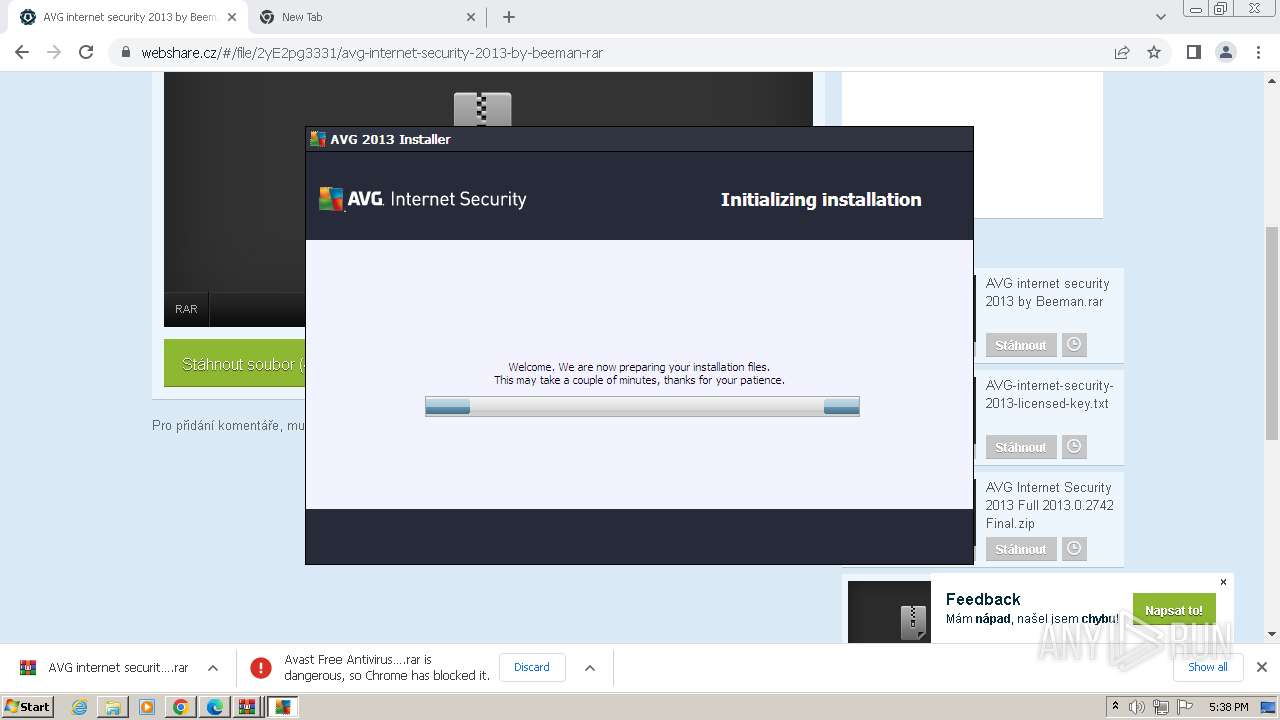Launch Internet Explorer from the taskbar
The height and width of the screenshot is (720, 1280).
(x=79, y=707)
